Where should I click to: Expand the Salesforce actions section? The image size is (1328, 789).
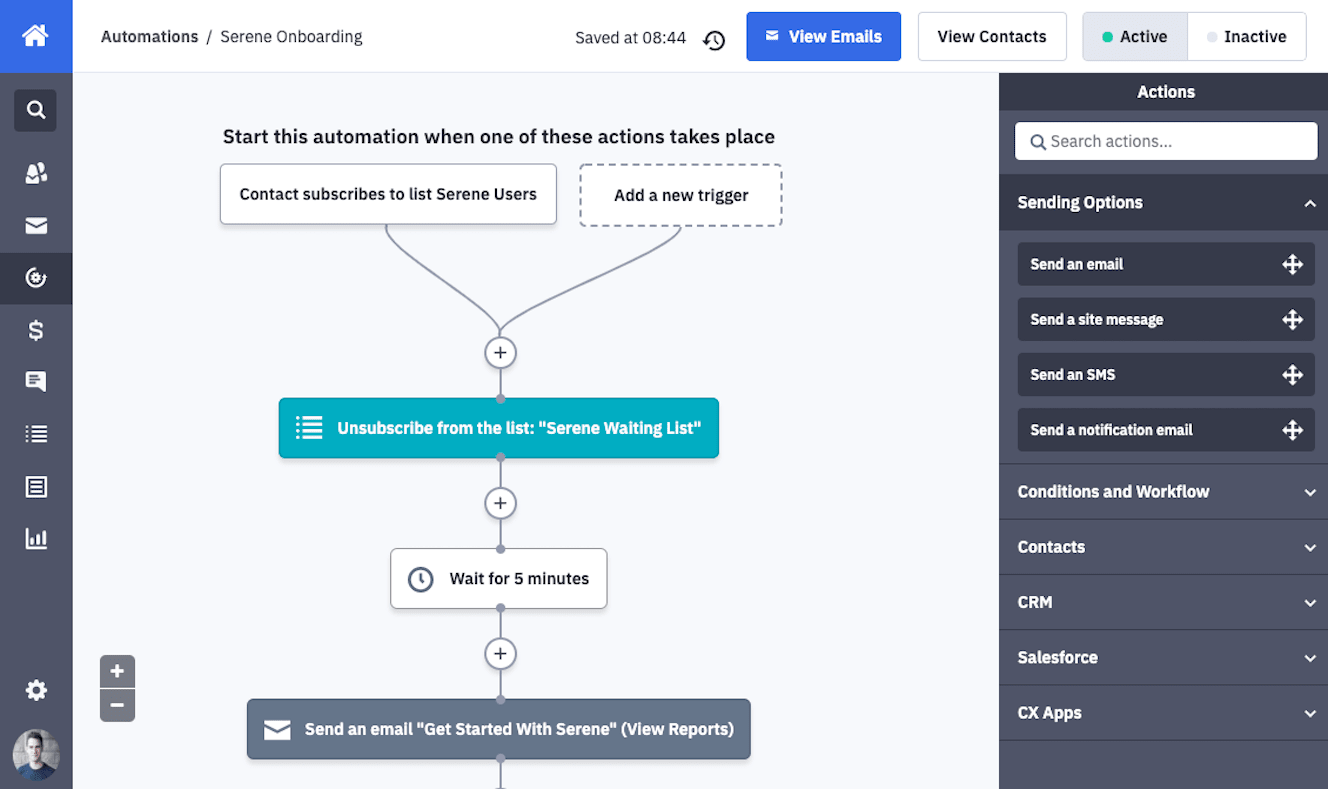coord(1309,658)
